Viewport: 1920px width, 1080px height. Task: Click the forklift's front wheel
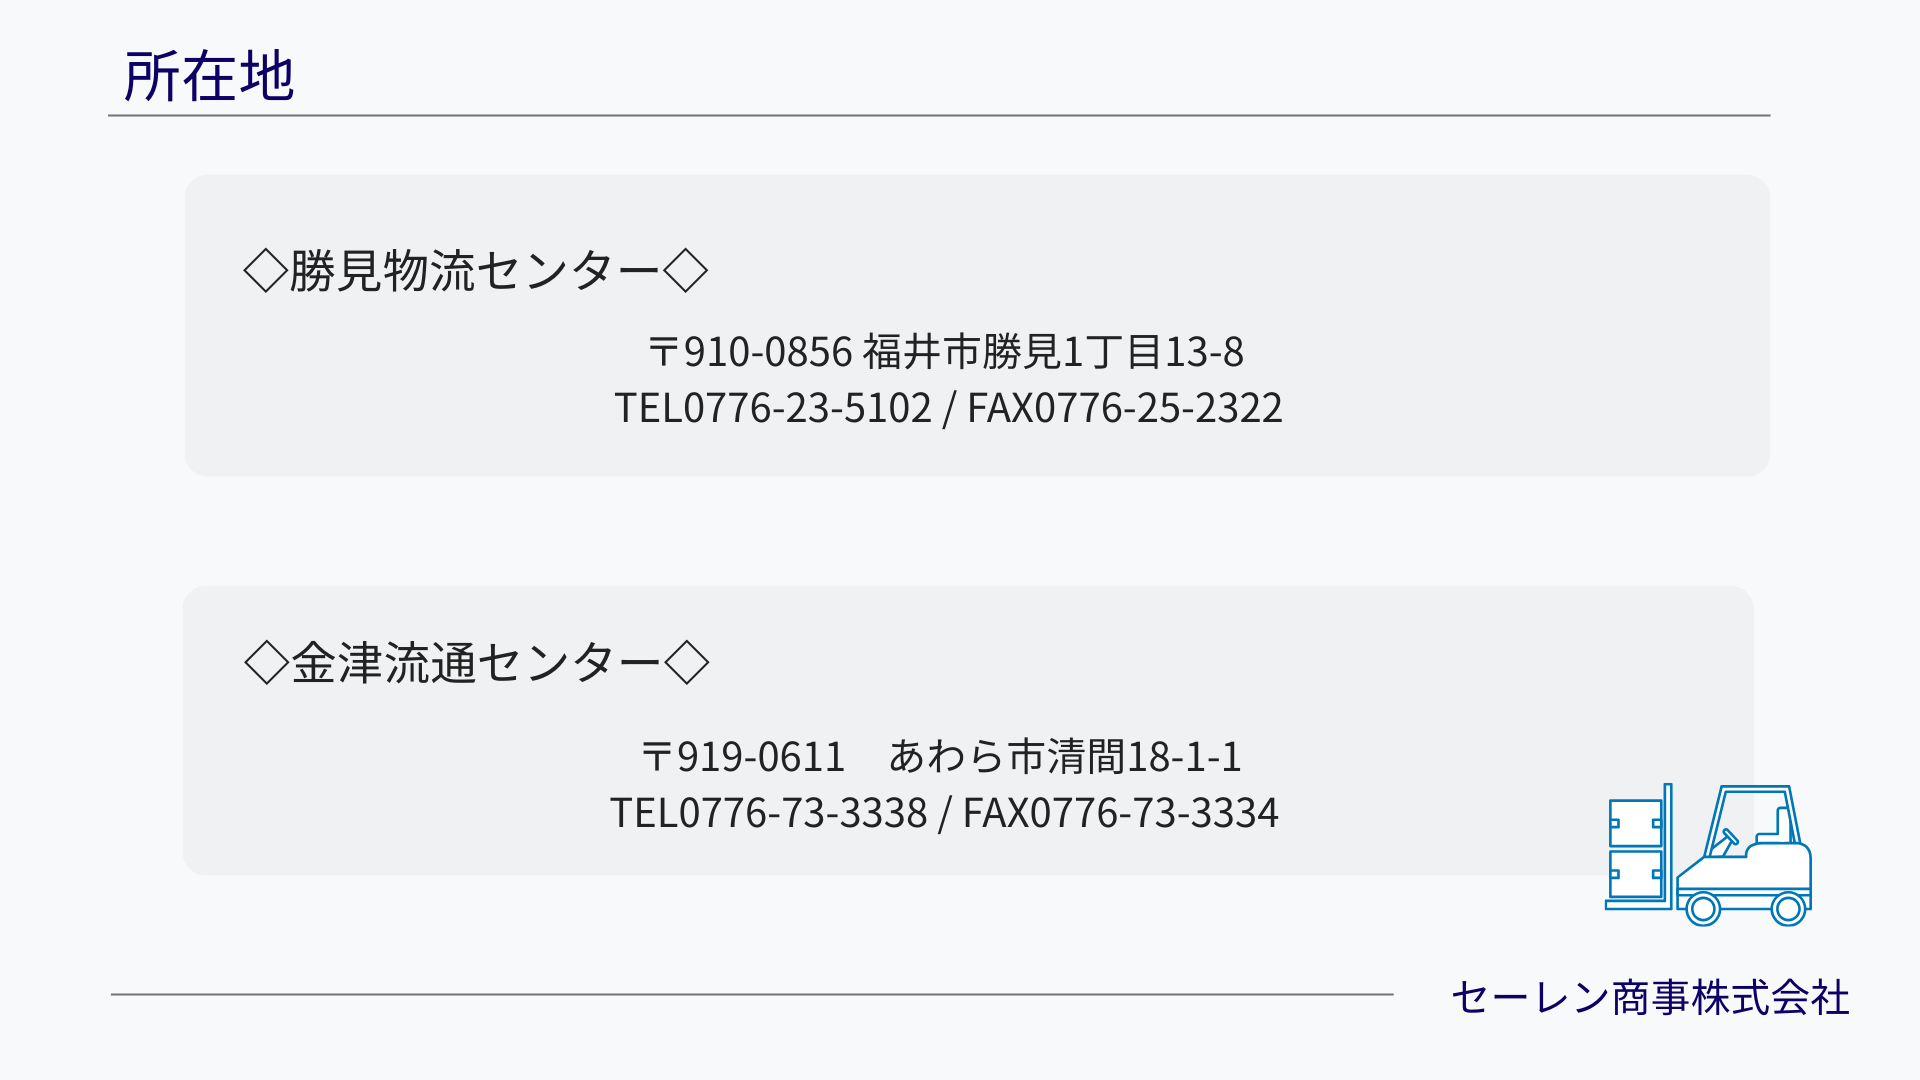[1703, 909]
